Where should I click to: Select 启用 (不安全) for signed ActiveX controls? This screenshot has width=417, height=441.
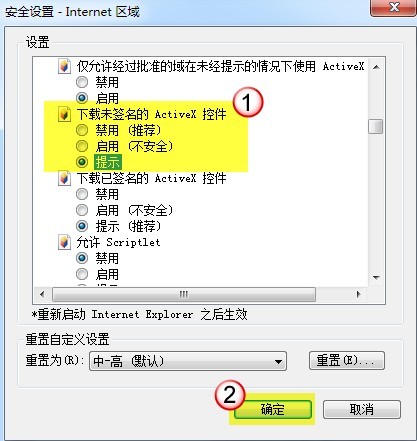tap(82, 210)
